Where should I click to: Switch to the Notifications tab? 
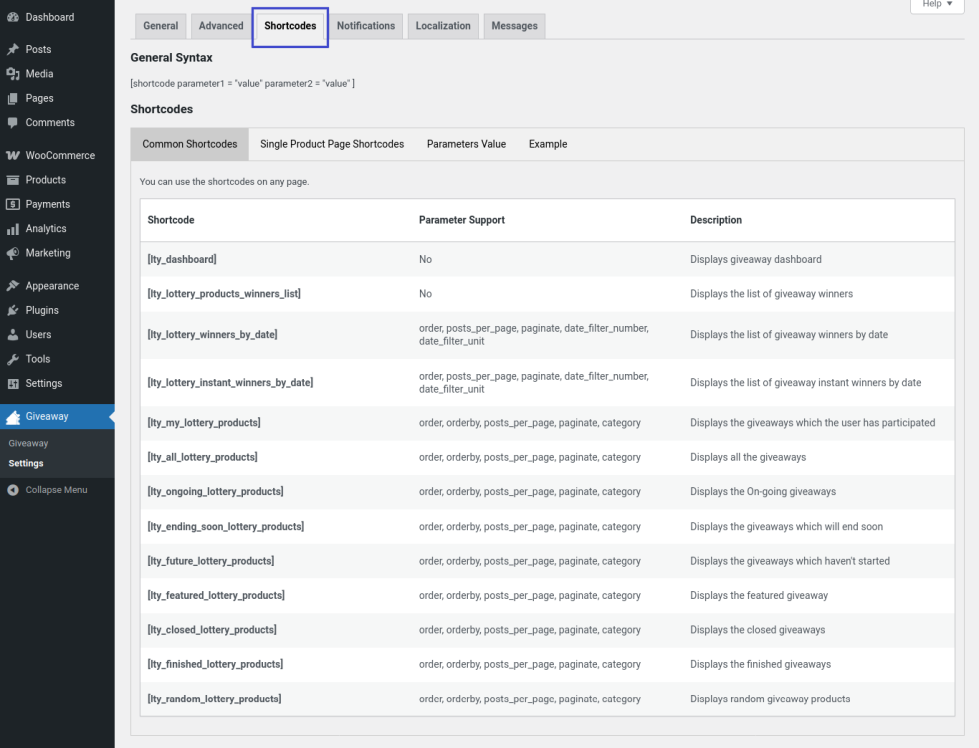(x=365, y=26)
